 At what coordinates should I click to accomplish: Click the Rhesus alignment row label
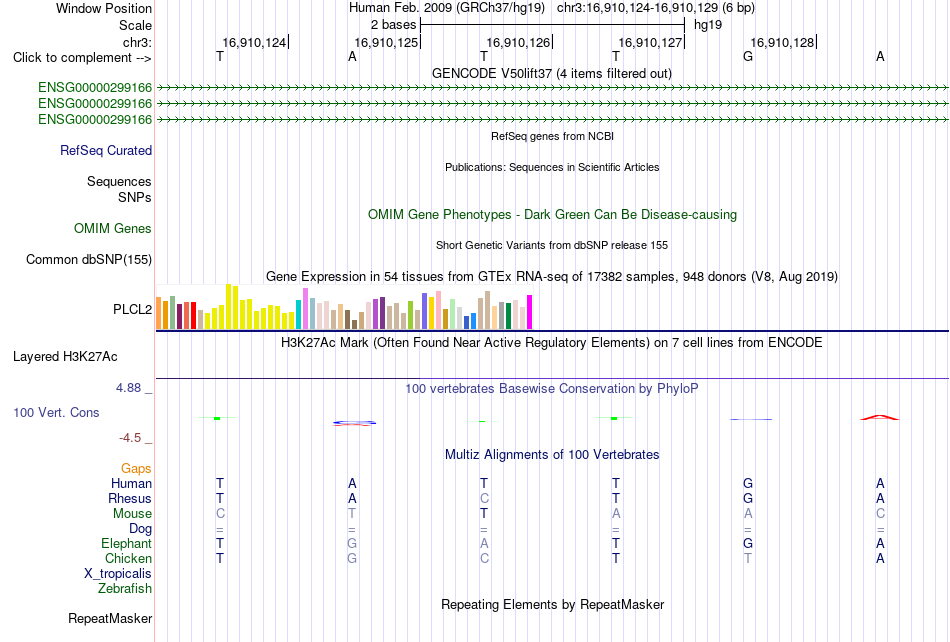pyautogui.click(x=130, y=498)
